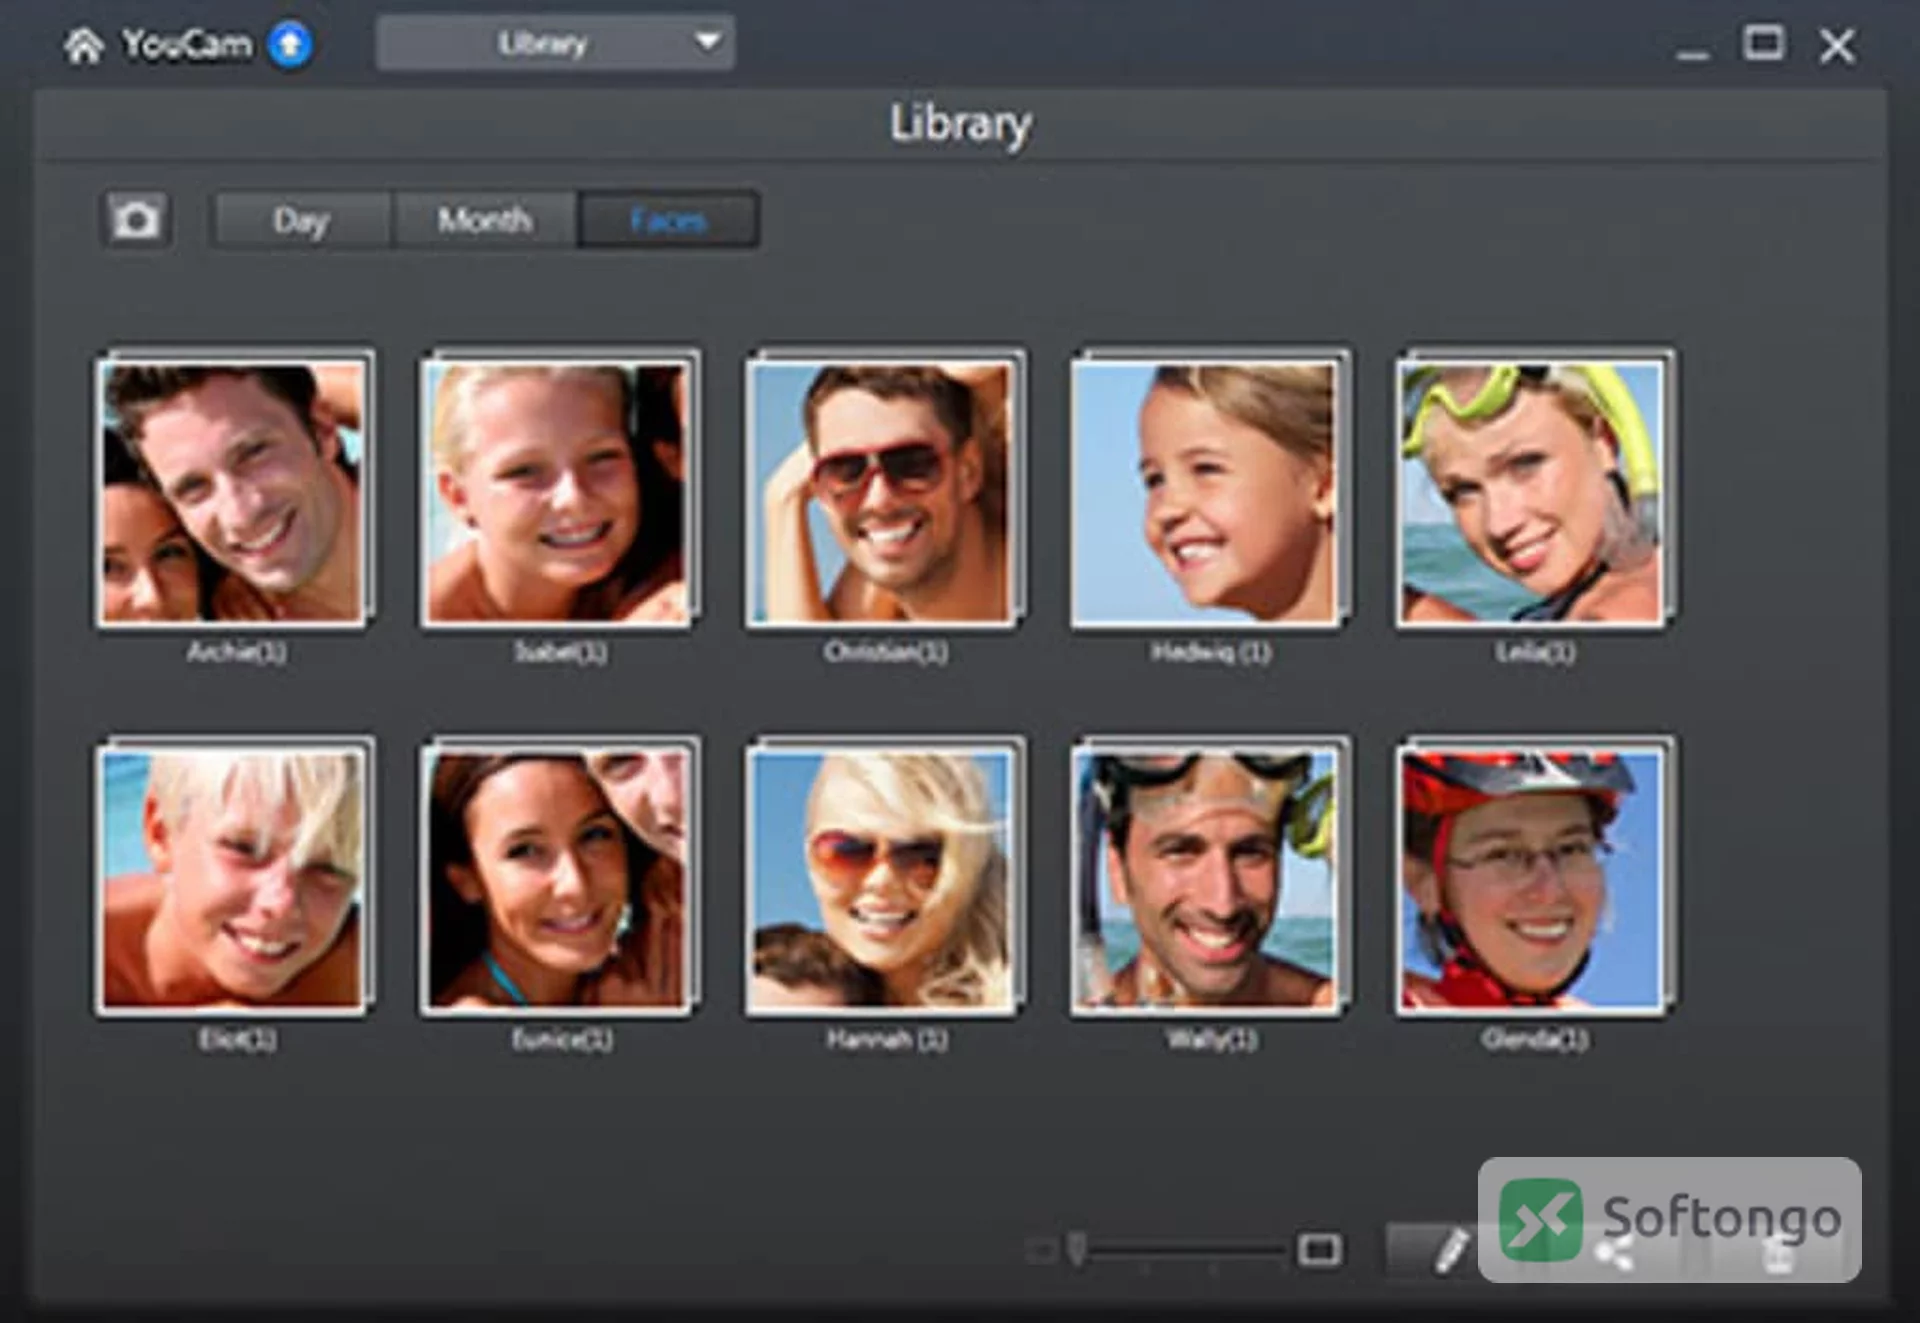
Task: Open Isabel's face photo stack
Action: point(559,490)
